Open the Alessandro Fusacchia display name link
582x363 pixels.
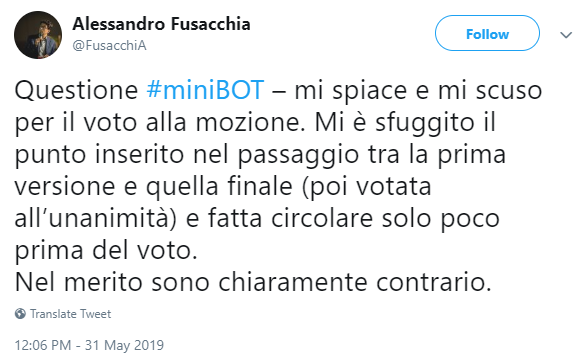(161, 24)
